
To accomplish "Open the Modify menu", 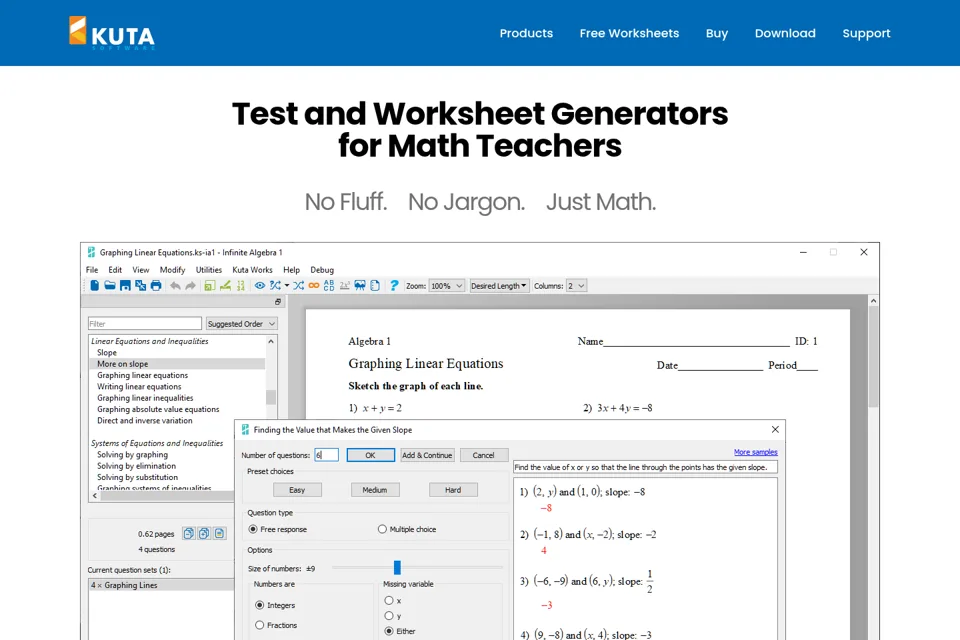I will (x=172, y=269).
